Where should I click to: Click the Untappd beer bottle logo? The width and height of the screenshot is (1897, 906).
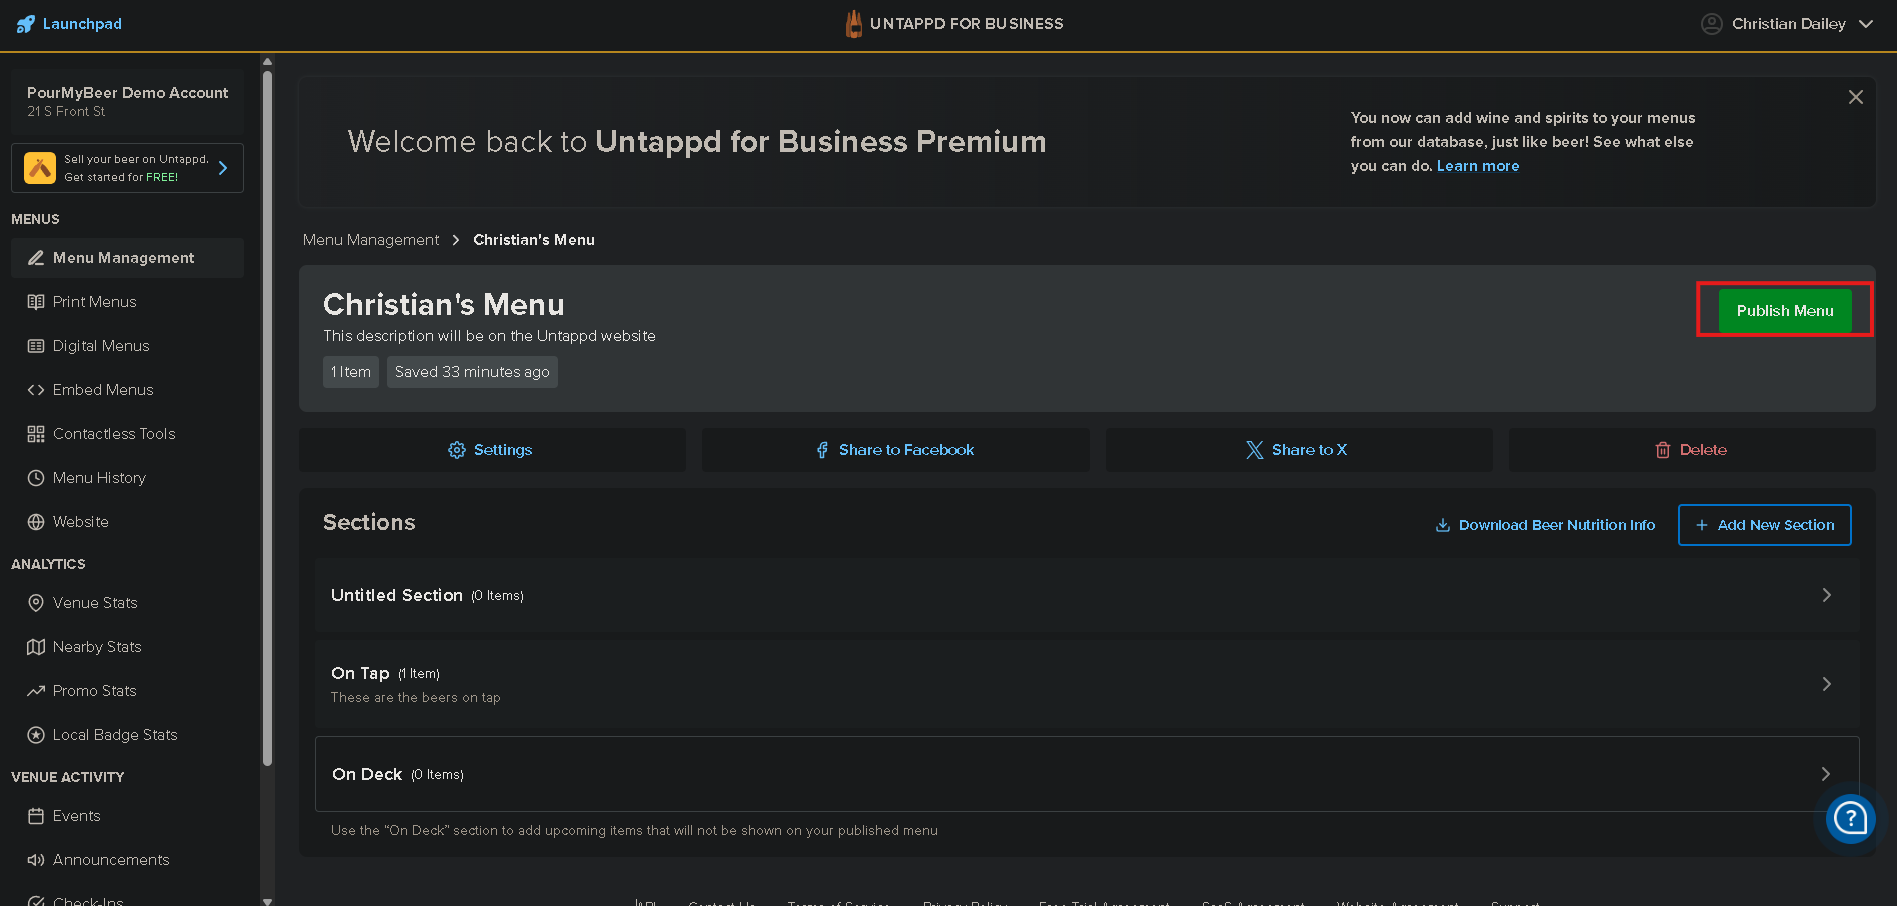tap(853, 24)
